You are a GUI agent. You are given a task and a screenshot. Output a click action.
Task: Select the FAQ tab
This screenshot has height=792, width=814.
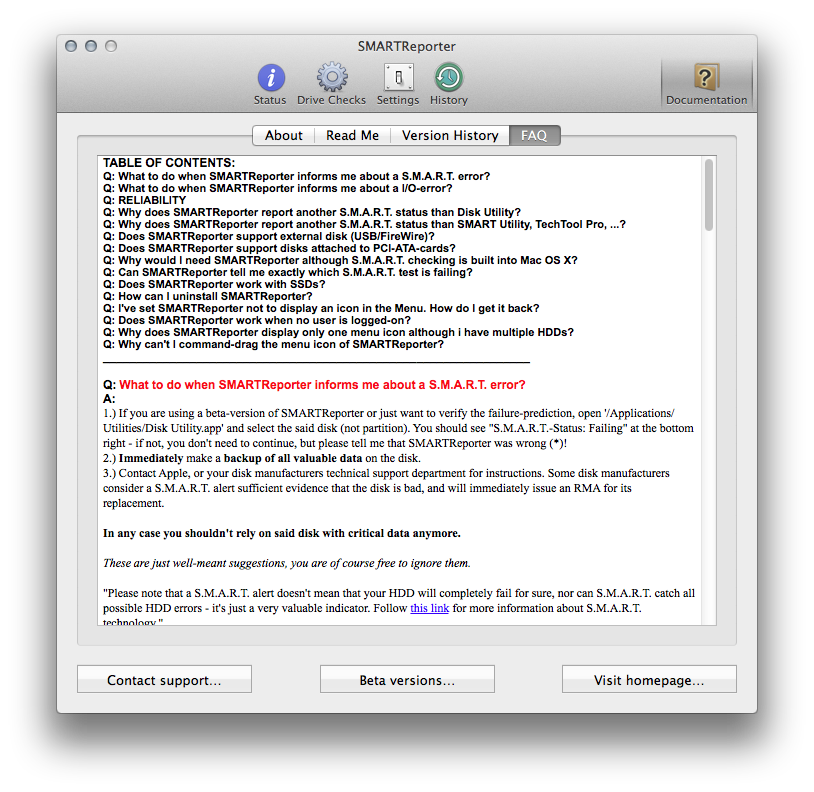534,135
